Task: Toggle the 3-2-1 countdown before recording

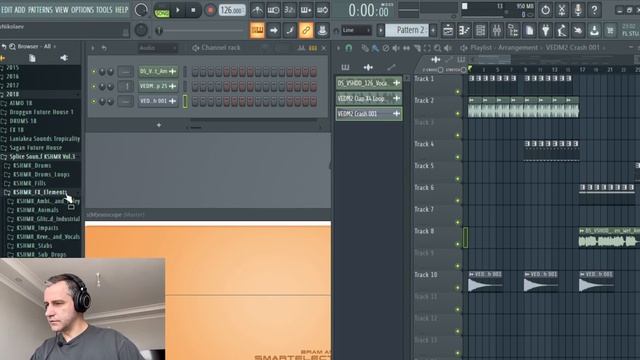Action: (x=289, y=10)
